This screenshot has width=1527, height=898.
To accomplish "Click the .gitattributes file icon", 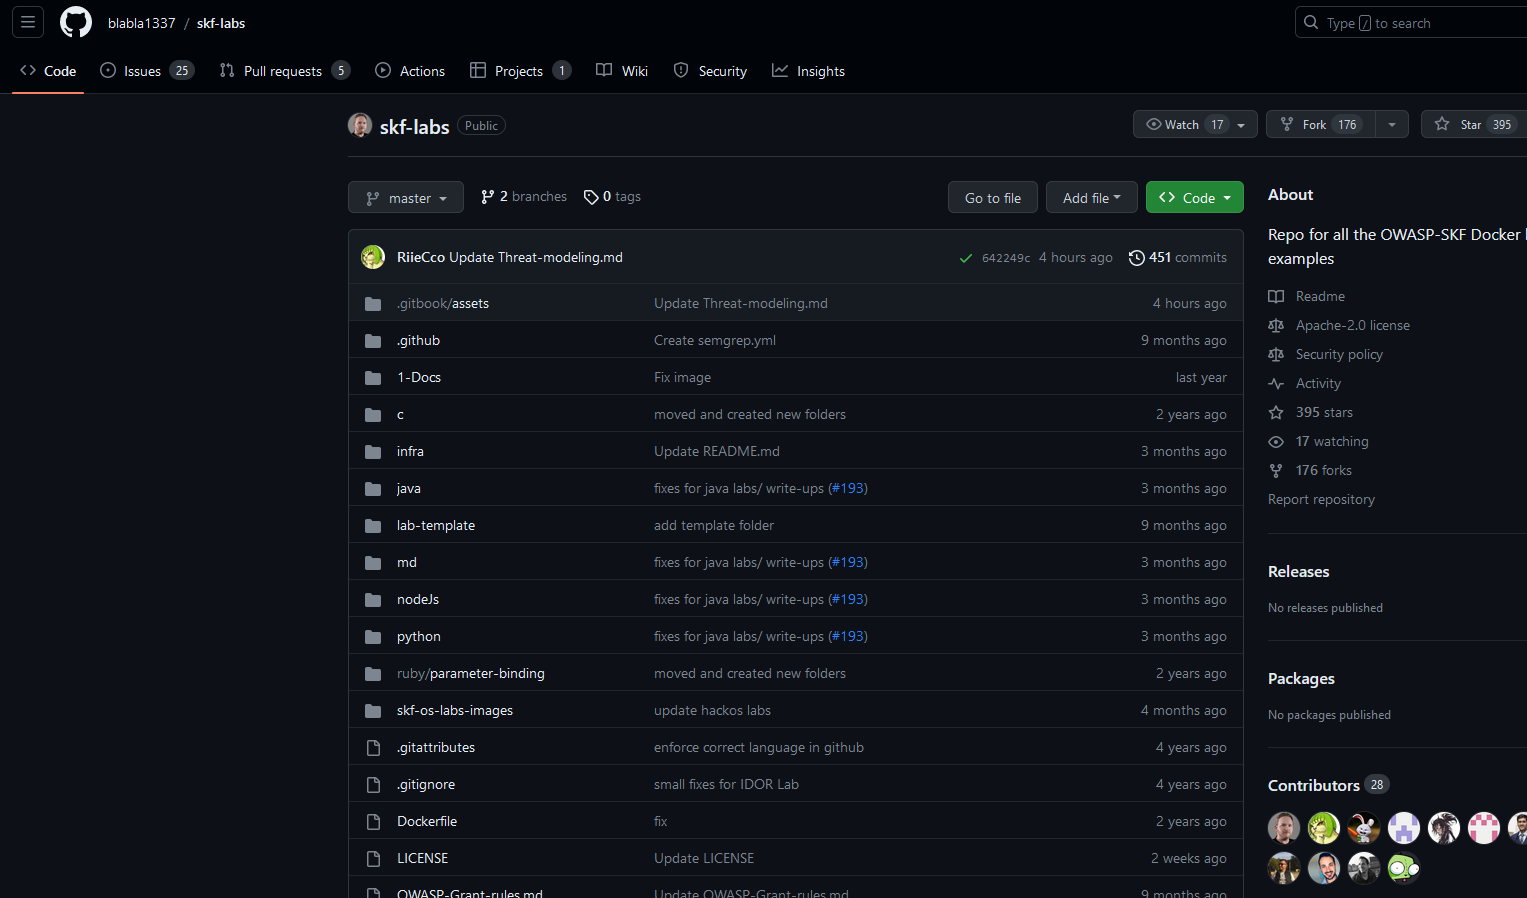I will pyautogui.click(x=373, y=747).
